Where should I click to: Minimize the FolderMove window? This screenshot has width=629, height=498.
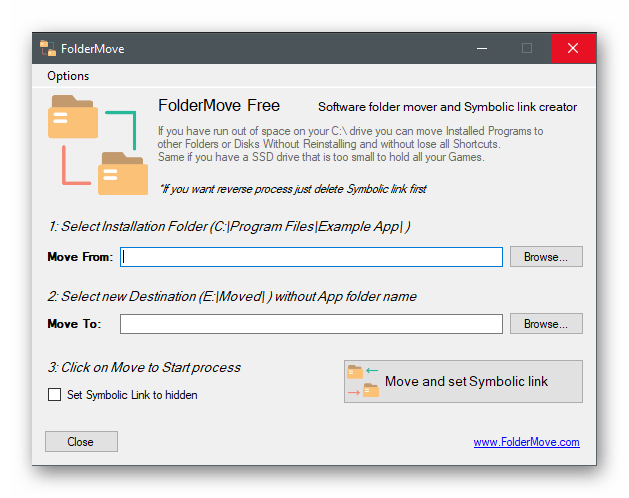482,49
